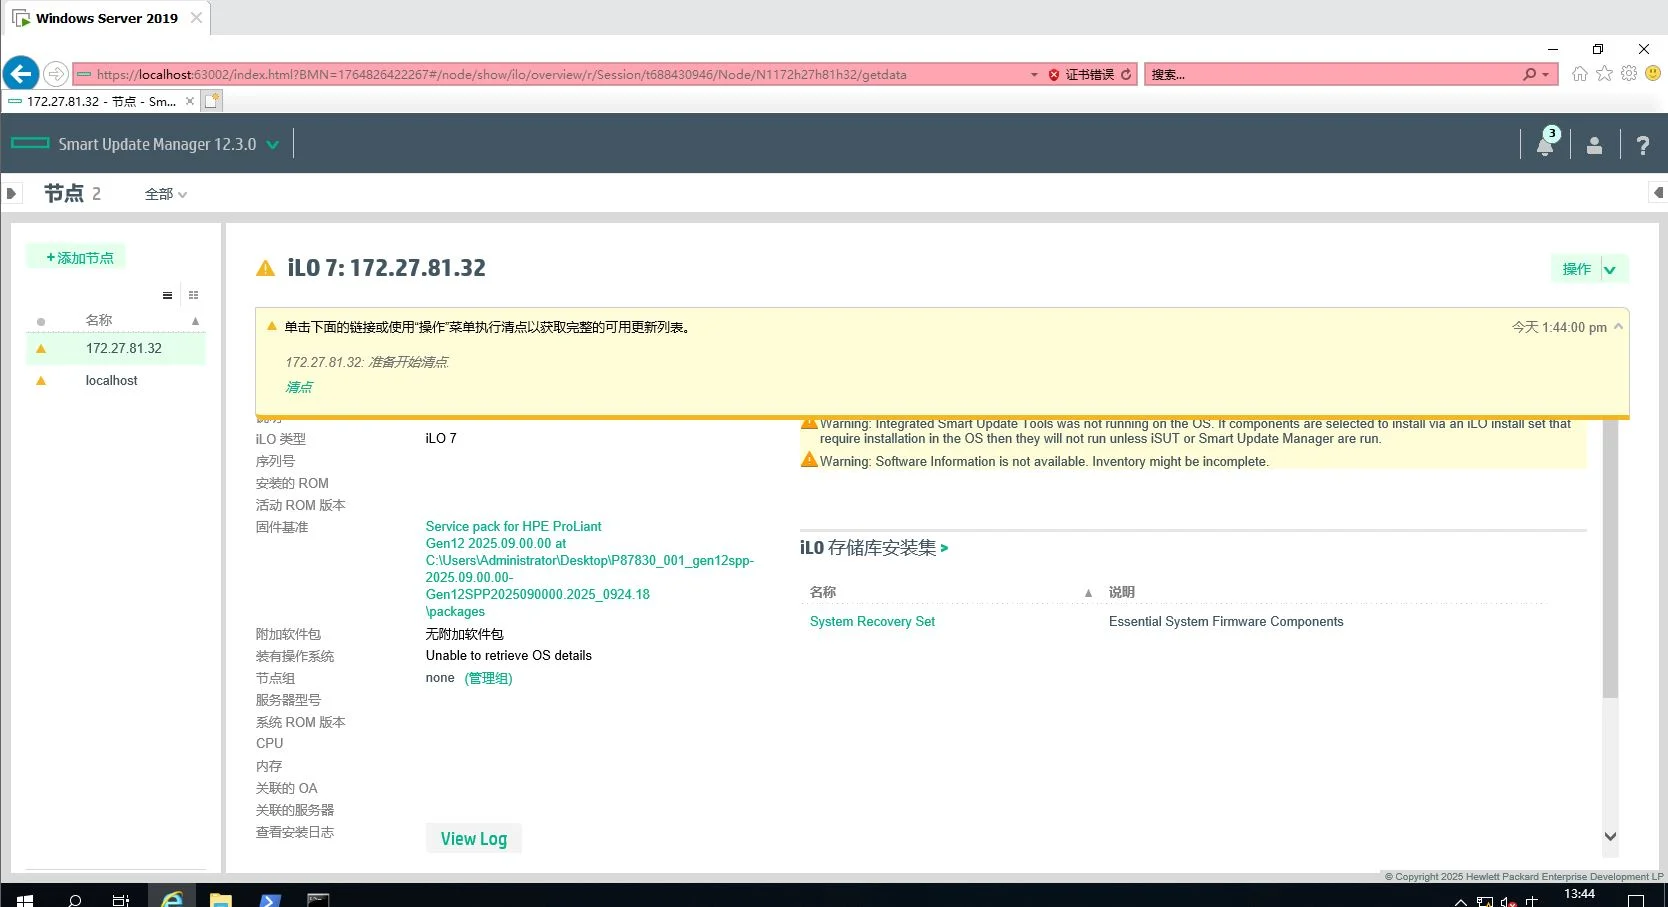This screenshot has height=907, width=1668.
Task: Open the Smart Update Manager main menu dropdown
Action: [x=272, y=145]
